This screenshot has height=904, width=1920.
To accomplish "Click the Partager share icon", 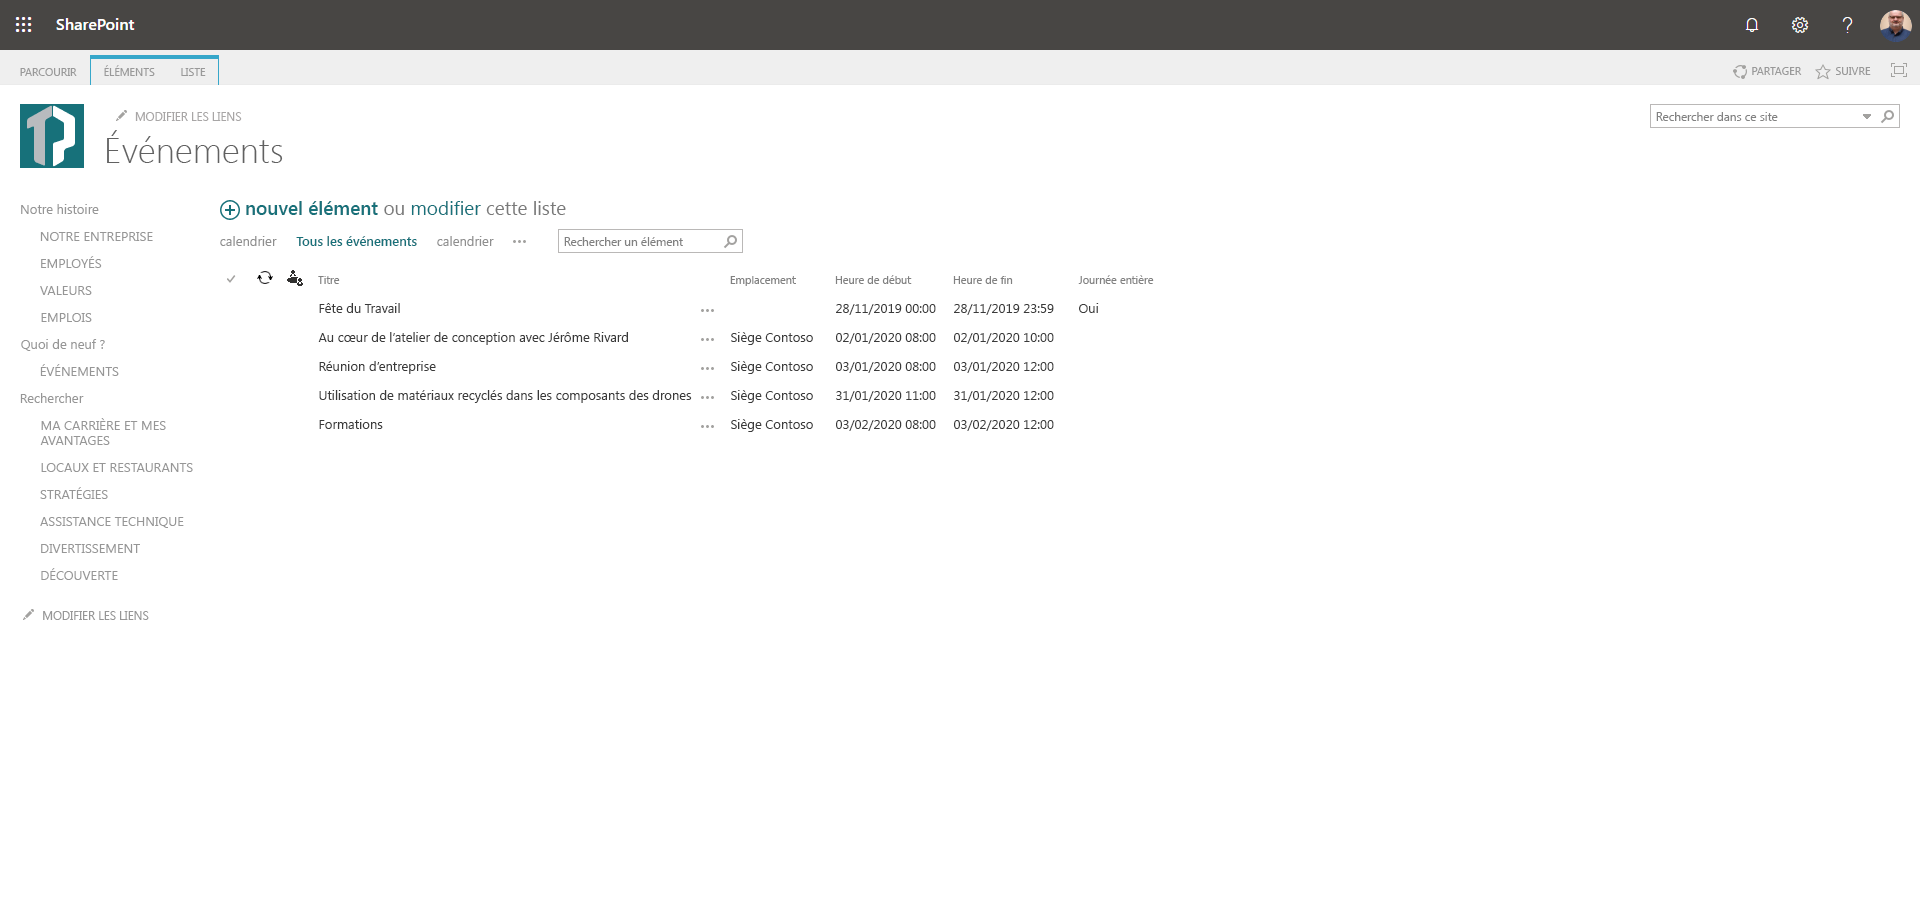I will click(x=1740, y=72).
